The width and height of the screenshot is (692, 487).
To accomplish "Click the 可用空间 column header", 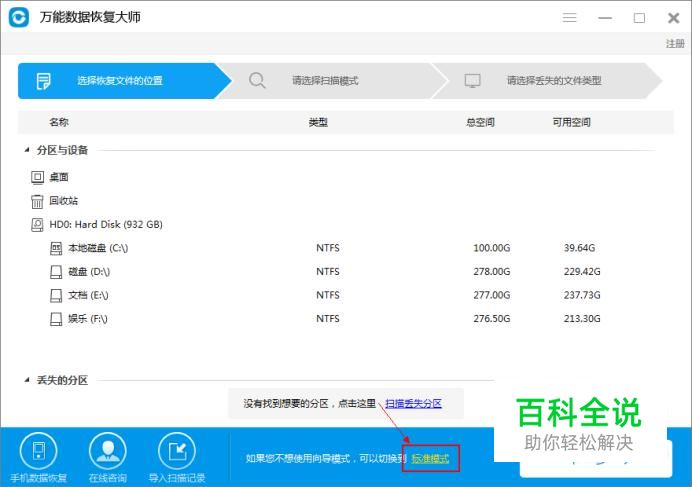I will point(572,122).
